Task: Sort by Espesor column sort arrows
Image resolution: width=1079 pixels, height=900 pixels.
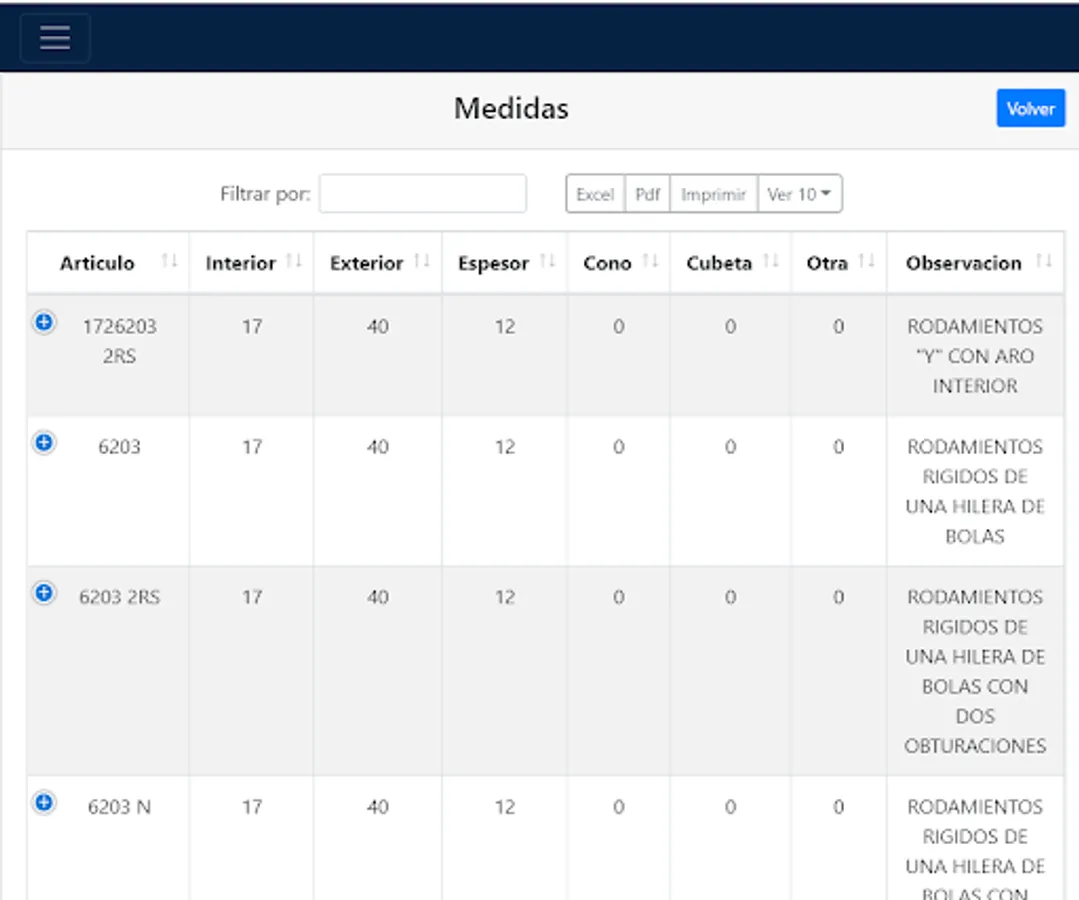Action: pyautogui.click(x=547, y=261)
